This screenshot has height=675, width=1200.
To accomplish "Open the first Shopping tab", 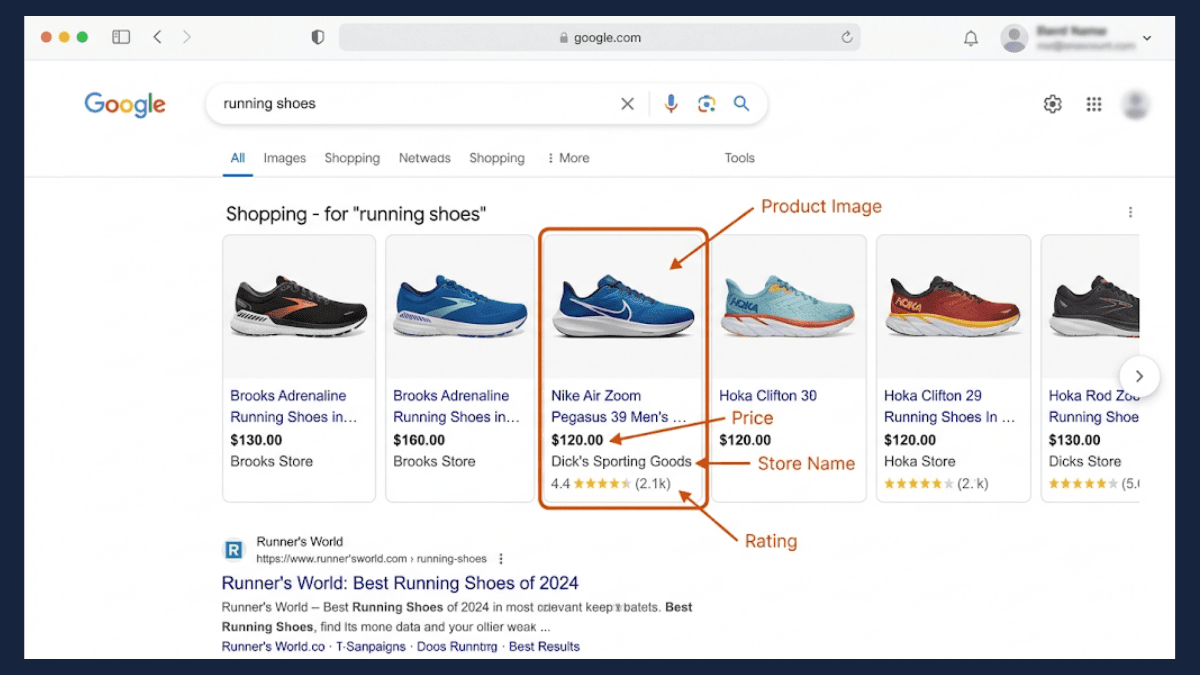I will [x=352, y=158].
